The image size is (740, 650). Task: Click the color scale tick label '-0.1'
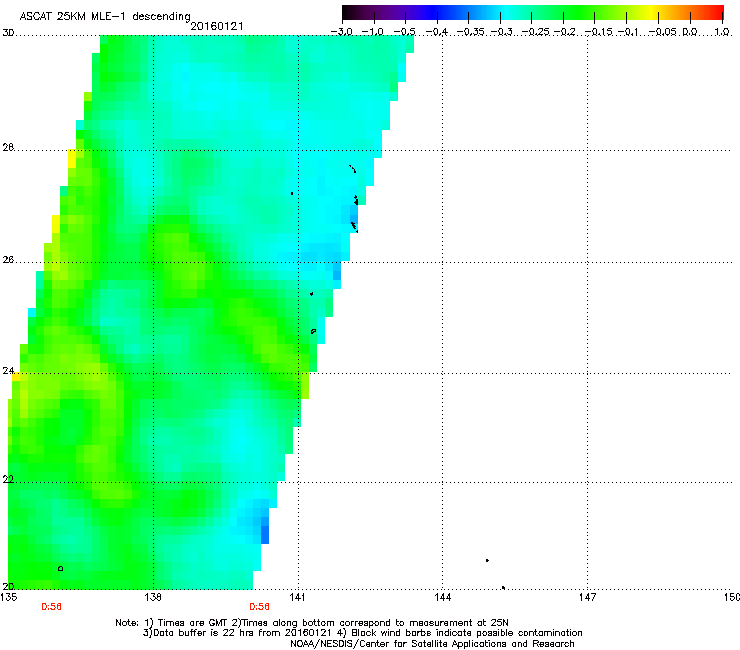[629, 32]
